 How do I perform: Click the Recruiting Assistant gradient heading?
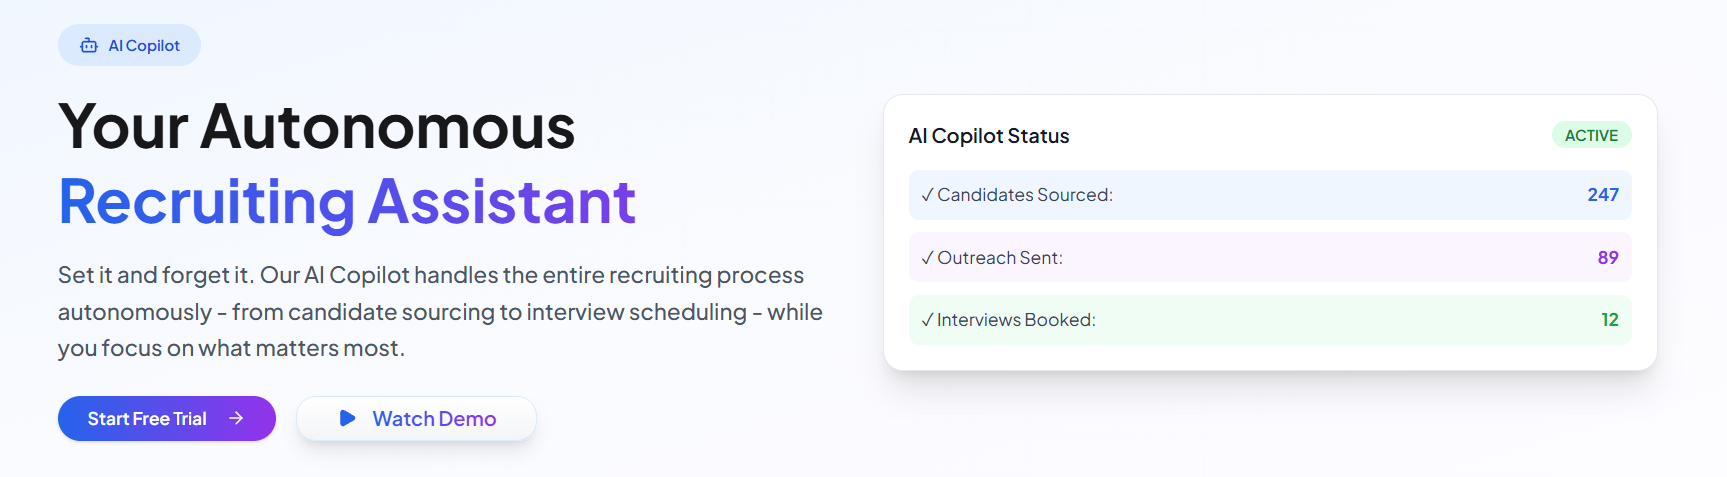pos(347,201)
